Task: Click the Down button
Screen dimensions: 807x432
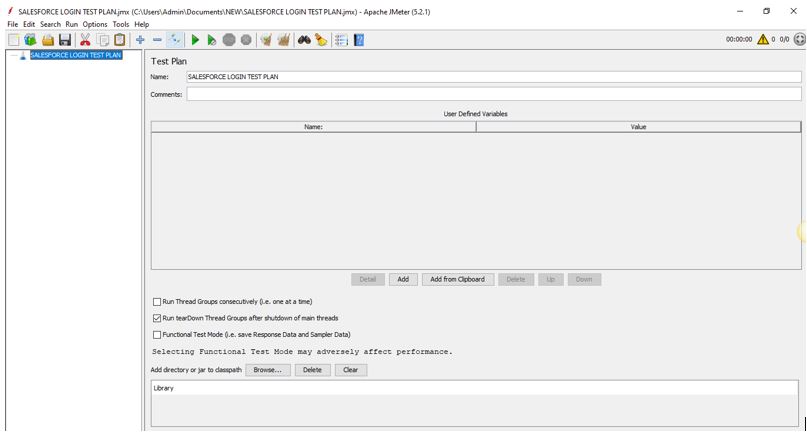Action: click(584, 279)
